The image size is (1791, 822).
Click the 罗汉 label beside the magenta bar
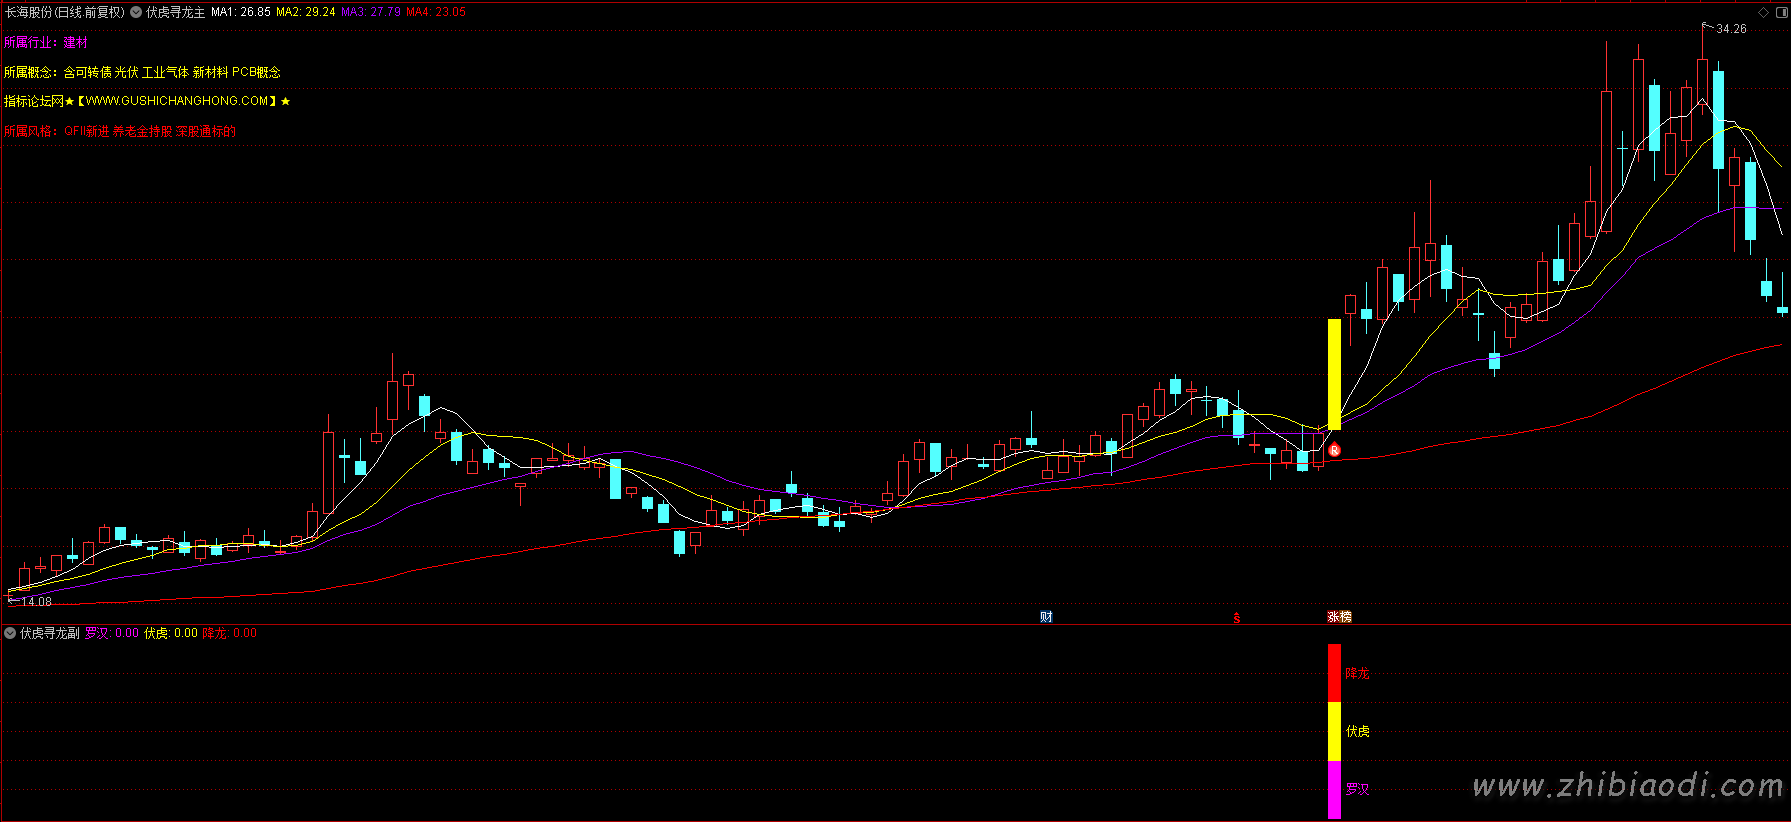point(1357,790)
